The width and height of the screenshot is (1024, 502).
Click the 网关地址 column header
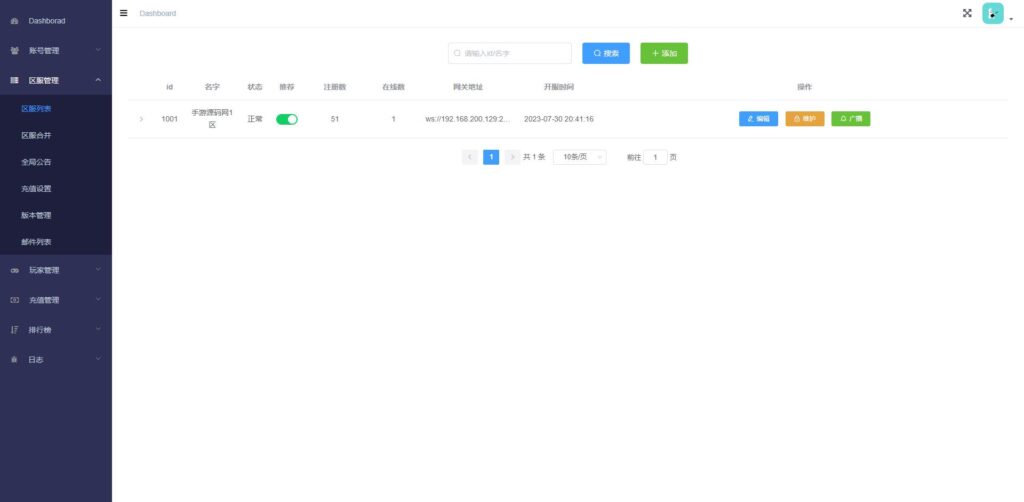[x=468, y=87]
